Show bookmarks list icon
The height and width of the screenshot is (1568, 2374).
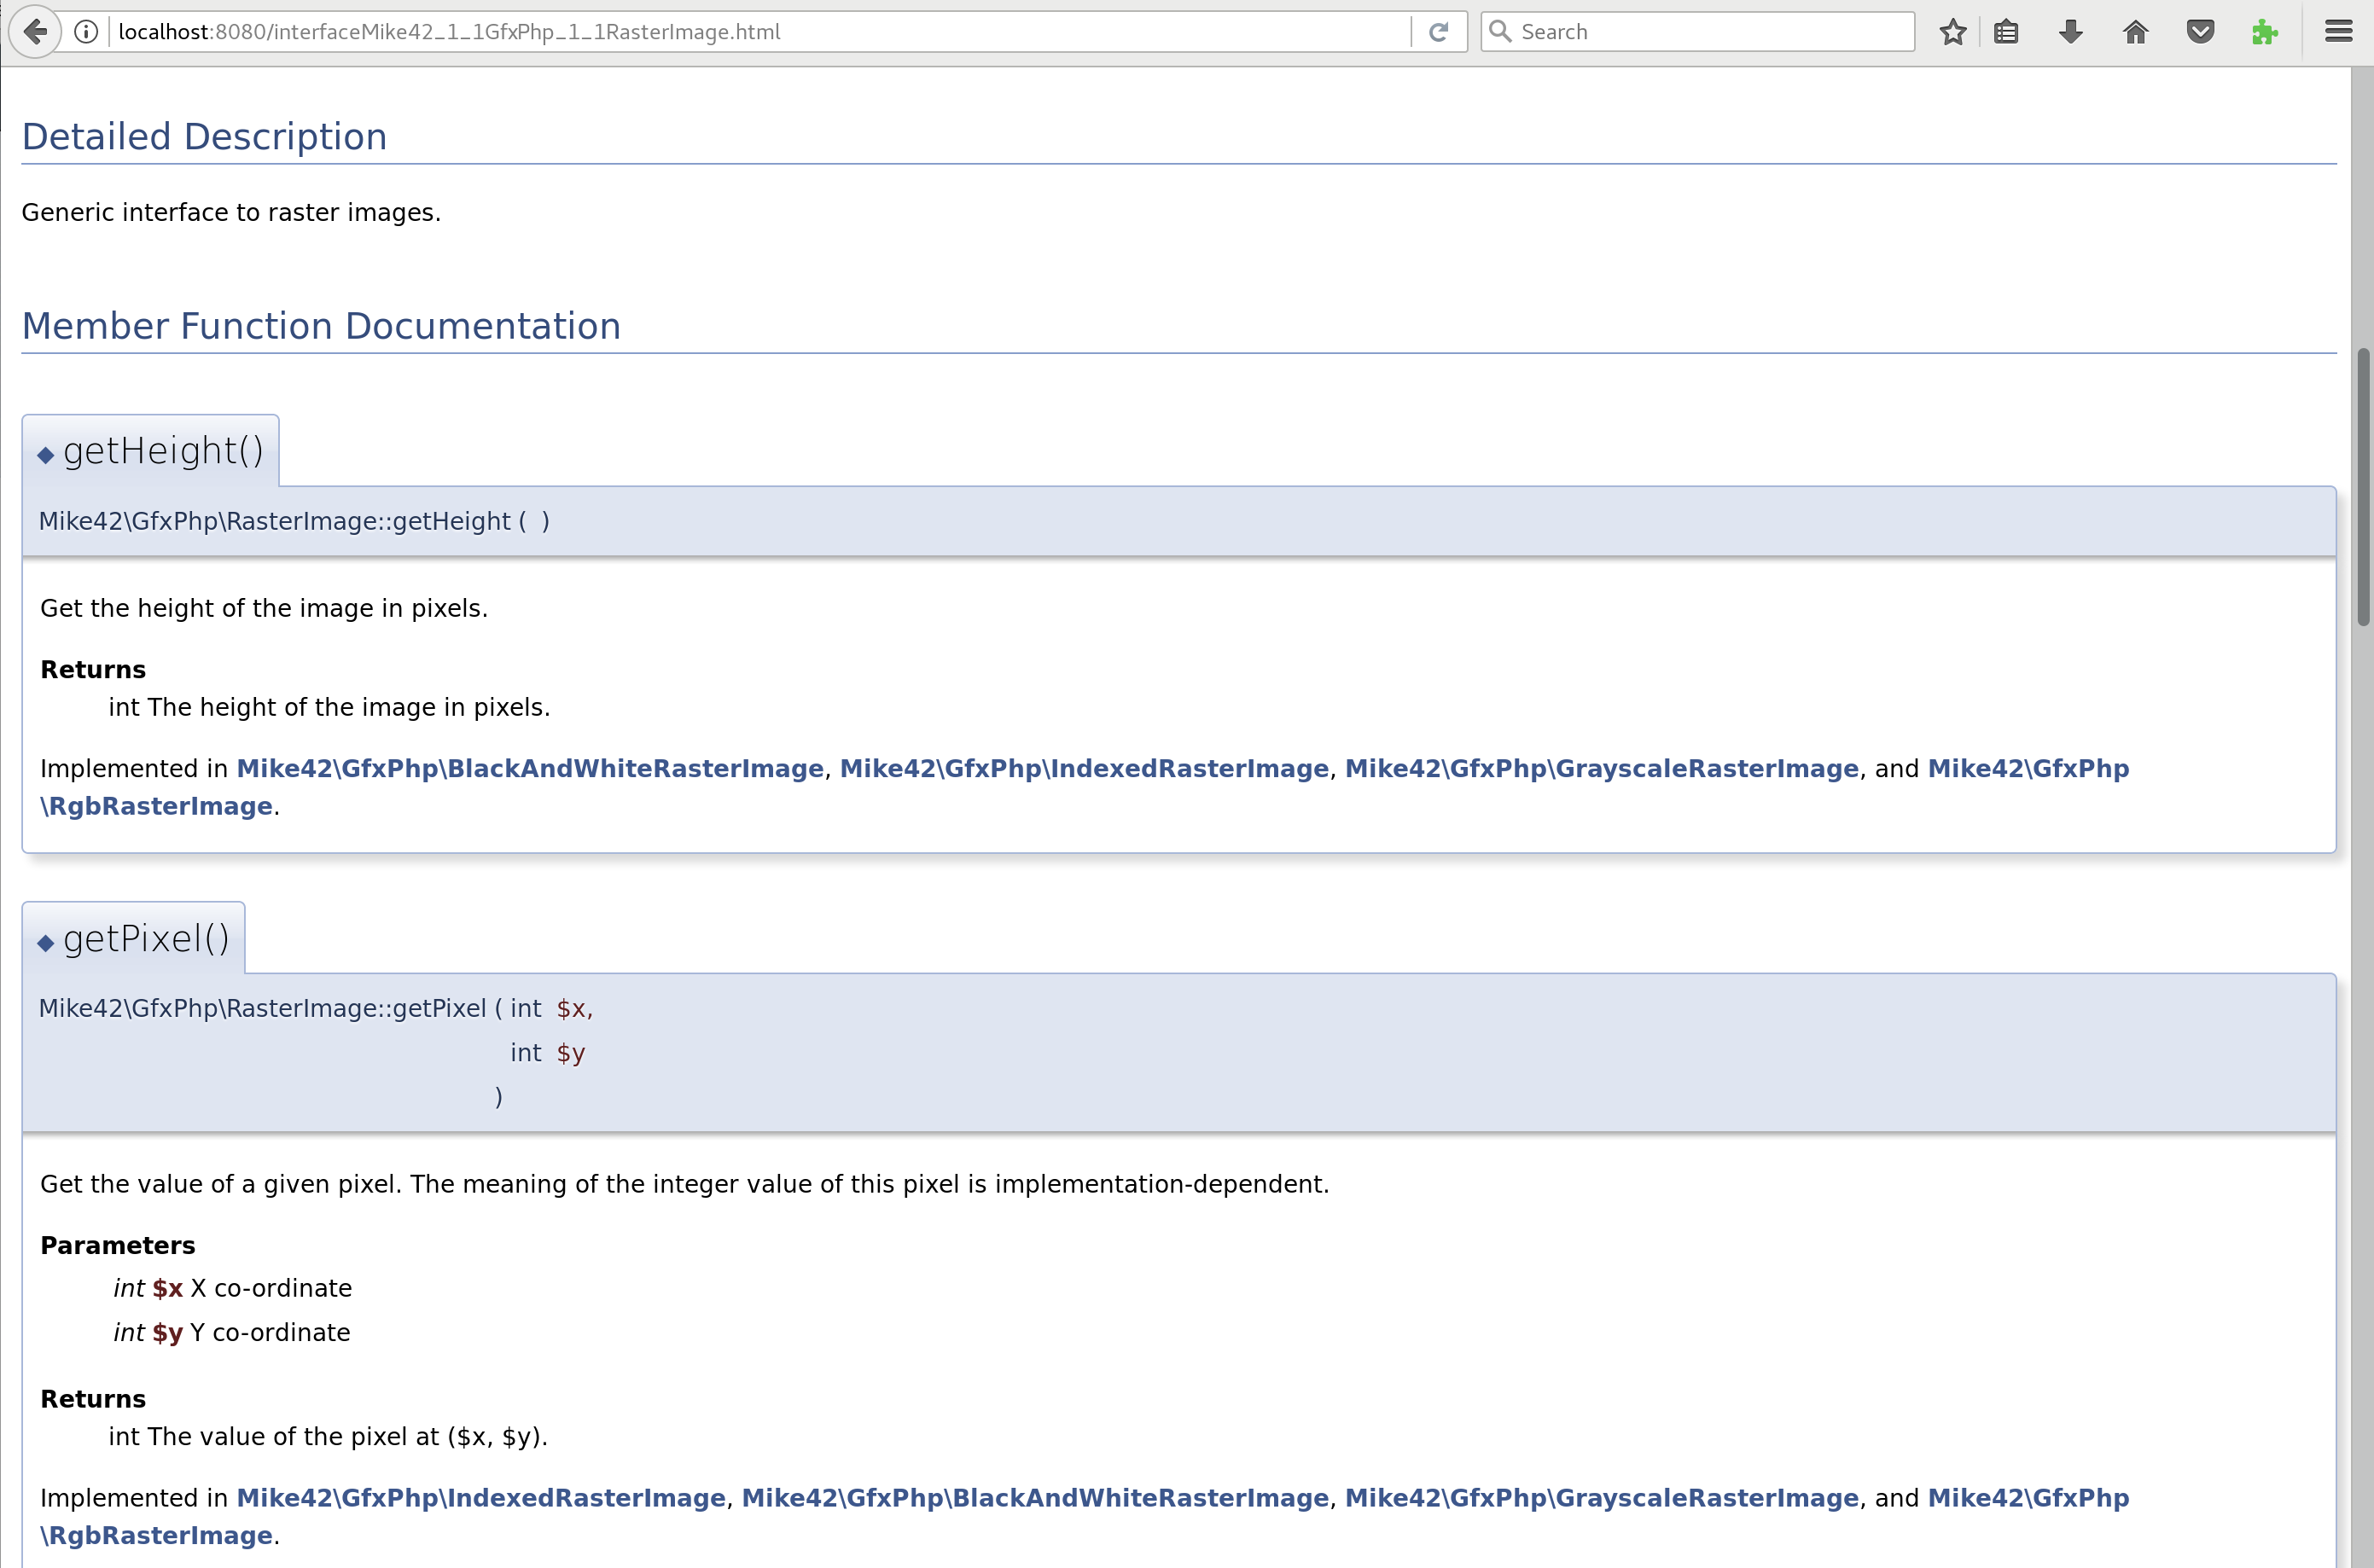(2005, 32)
